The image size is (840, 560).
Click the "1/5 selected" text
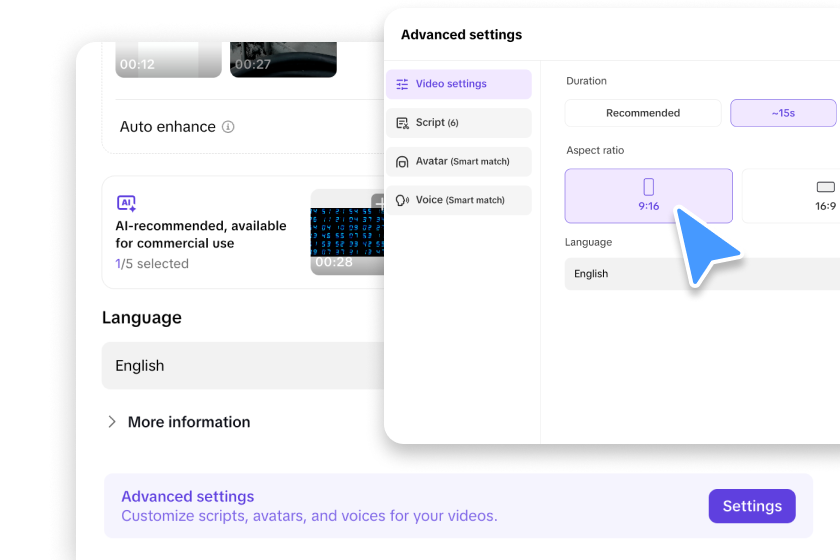tap(151, 264)
